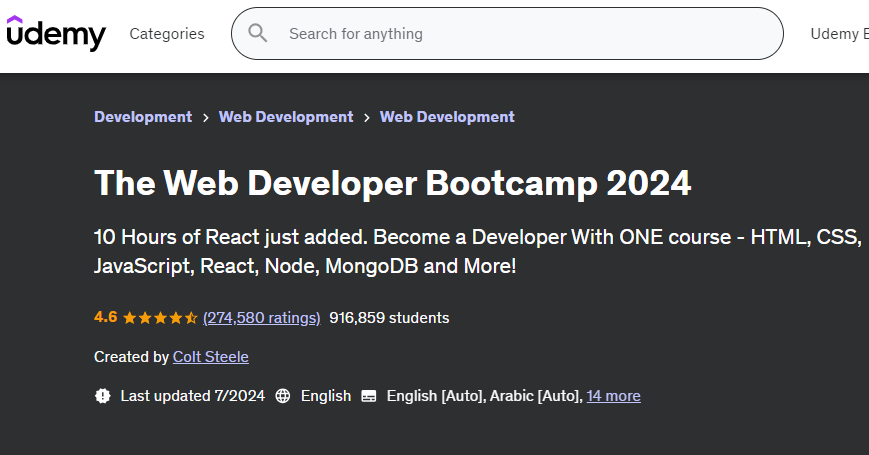The image size is (869, 455).
Task: Click the chevron right after Development
Action: (x=206, y=117)
